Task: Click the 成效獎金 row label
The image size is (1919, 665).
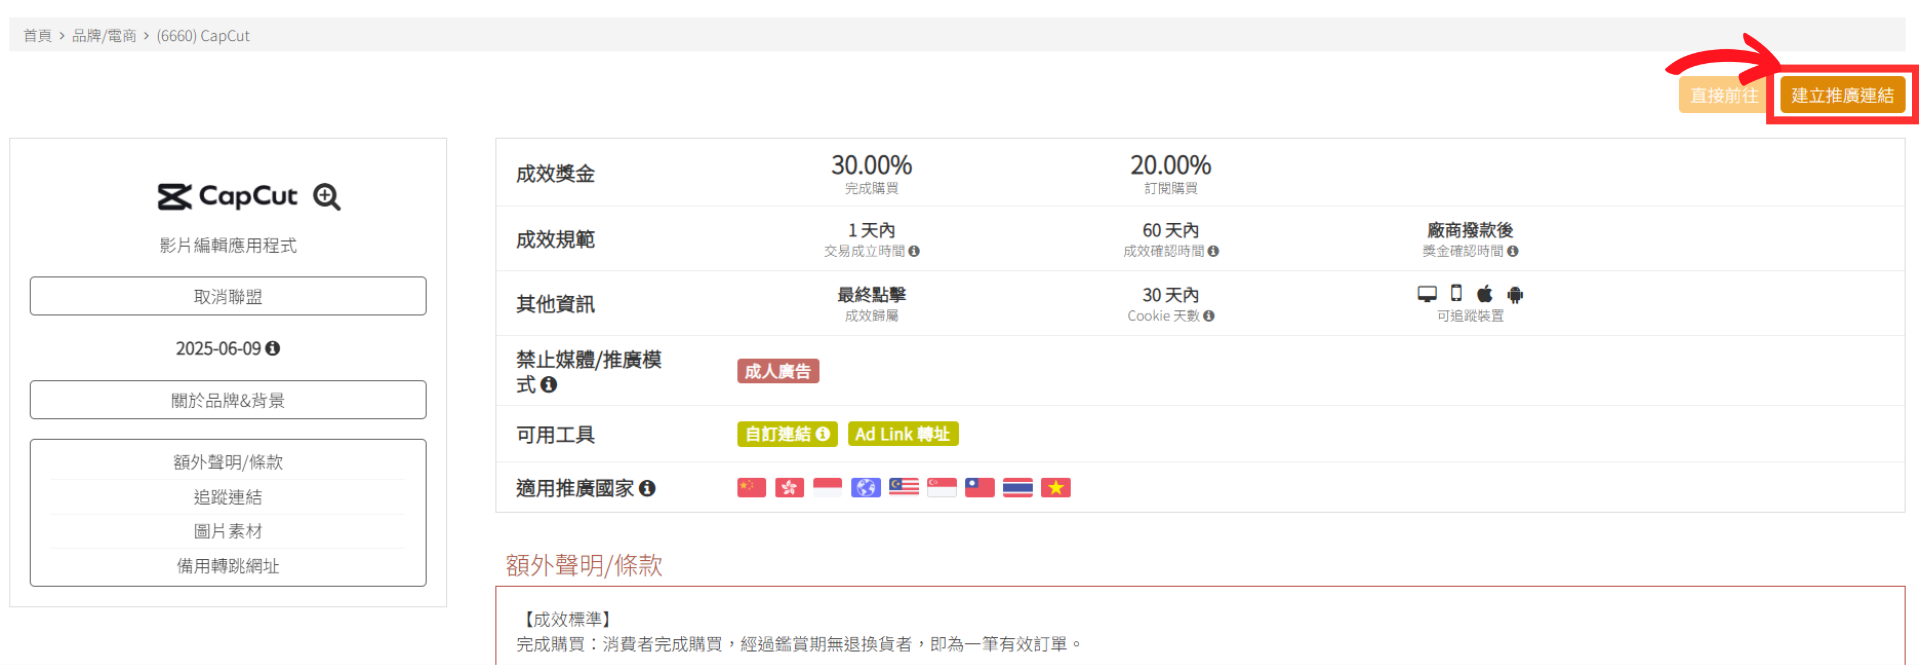Action: click(x=555, y=174)
